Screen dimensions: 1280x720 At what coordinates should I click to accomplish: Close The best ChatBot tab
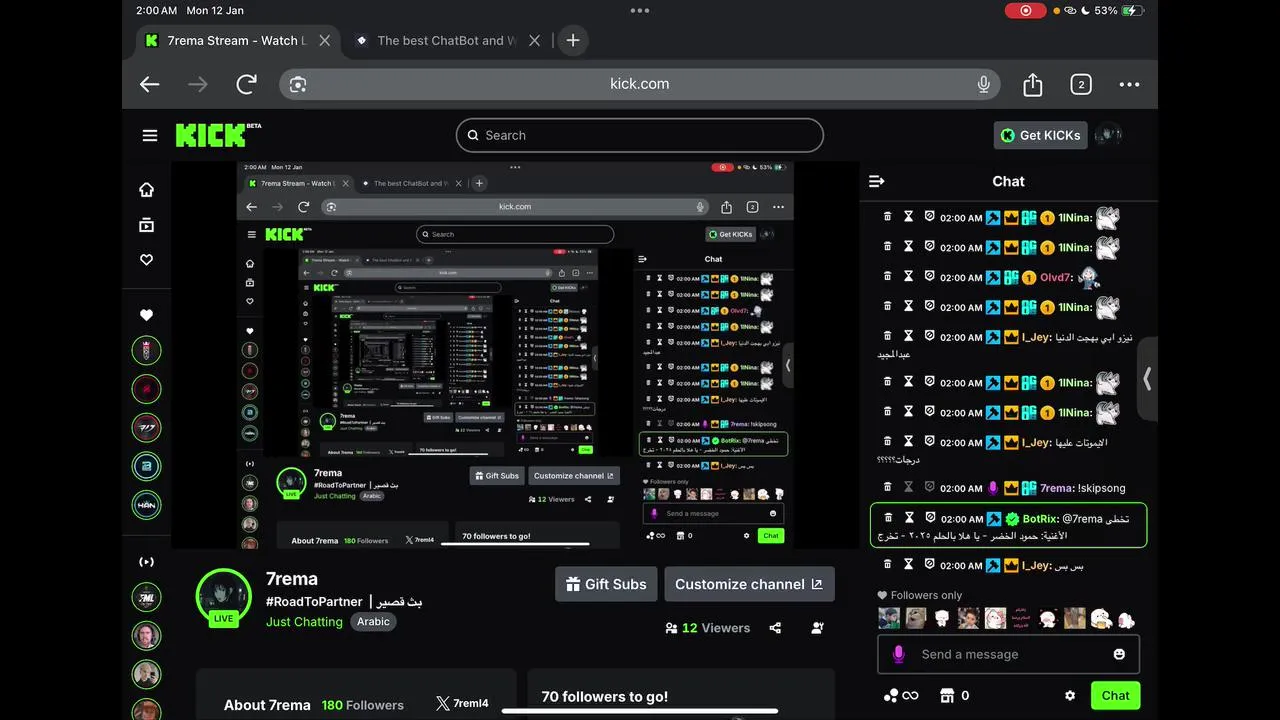(x=534, y=40)
